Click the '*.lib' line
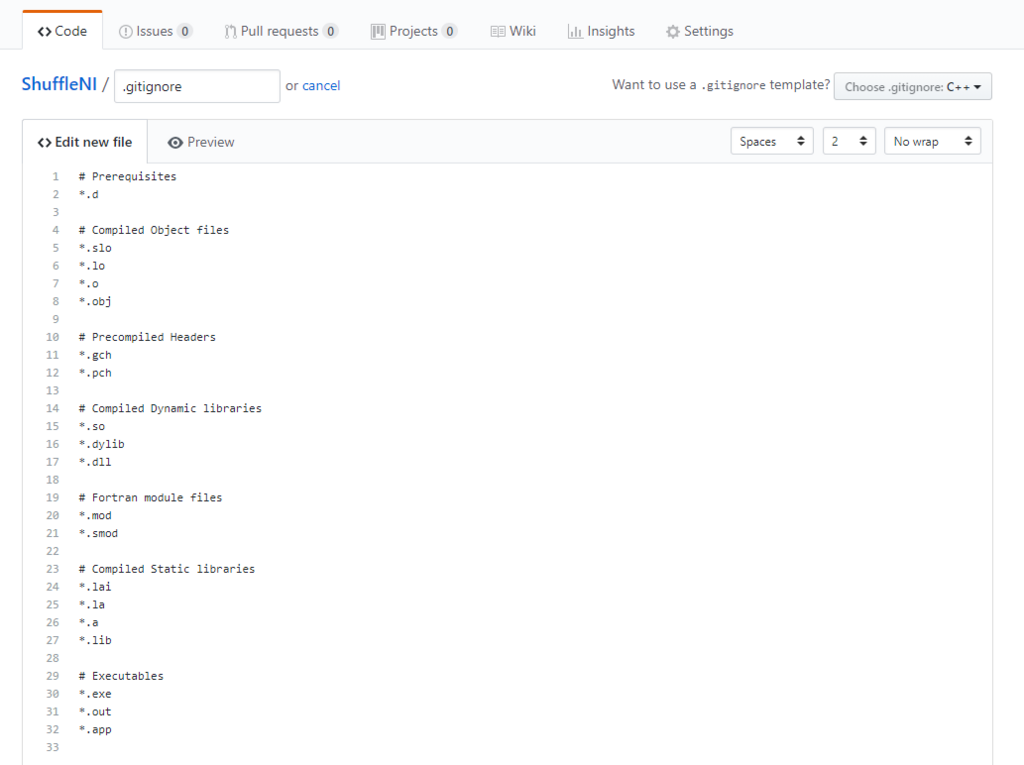Screen dimensions: 1024x765 [95, 640]
